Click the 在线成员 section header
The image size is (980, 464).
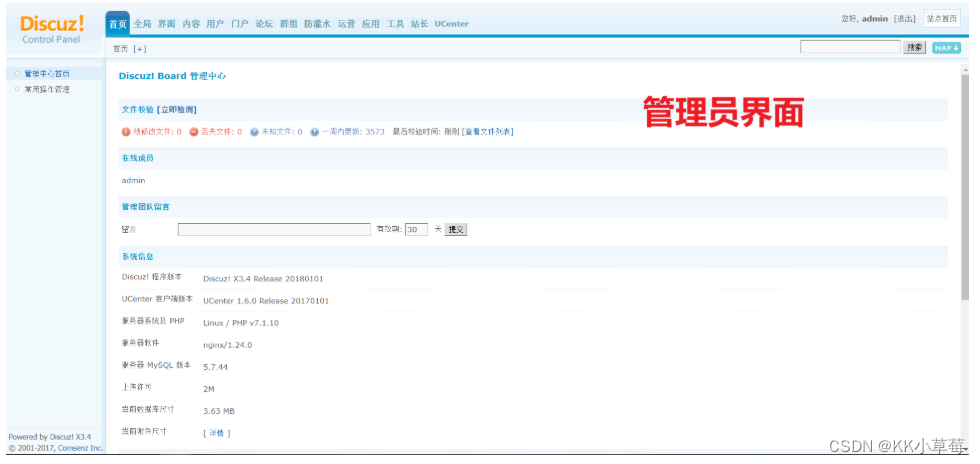coord(138,158)
